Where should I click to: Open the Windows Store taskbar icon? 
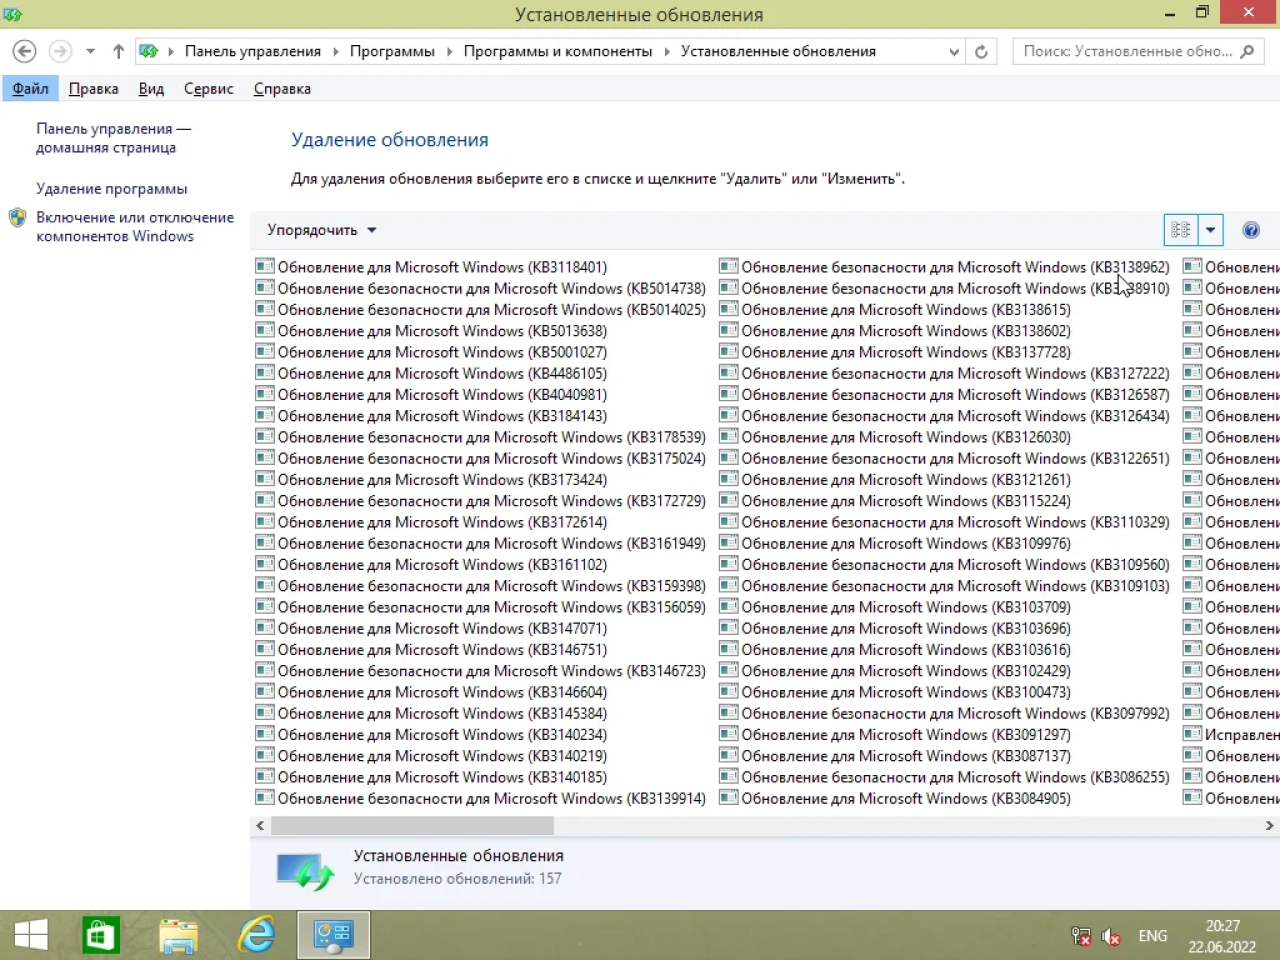pyautogui.click(x=100, y=935)
